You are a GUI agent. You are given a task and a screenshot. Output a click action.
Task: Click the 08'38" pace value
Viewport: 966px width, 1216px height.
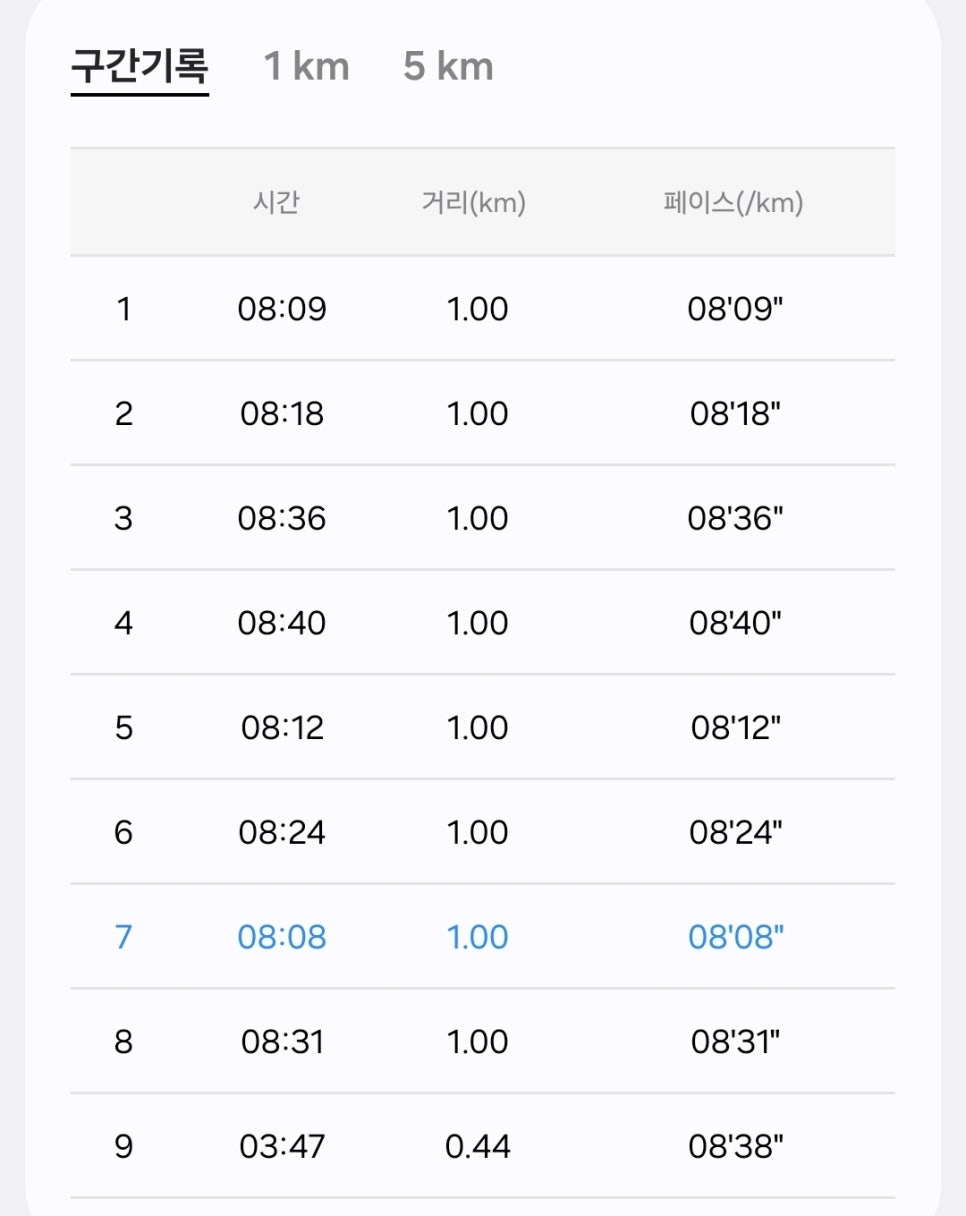[736, 1146]
